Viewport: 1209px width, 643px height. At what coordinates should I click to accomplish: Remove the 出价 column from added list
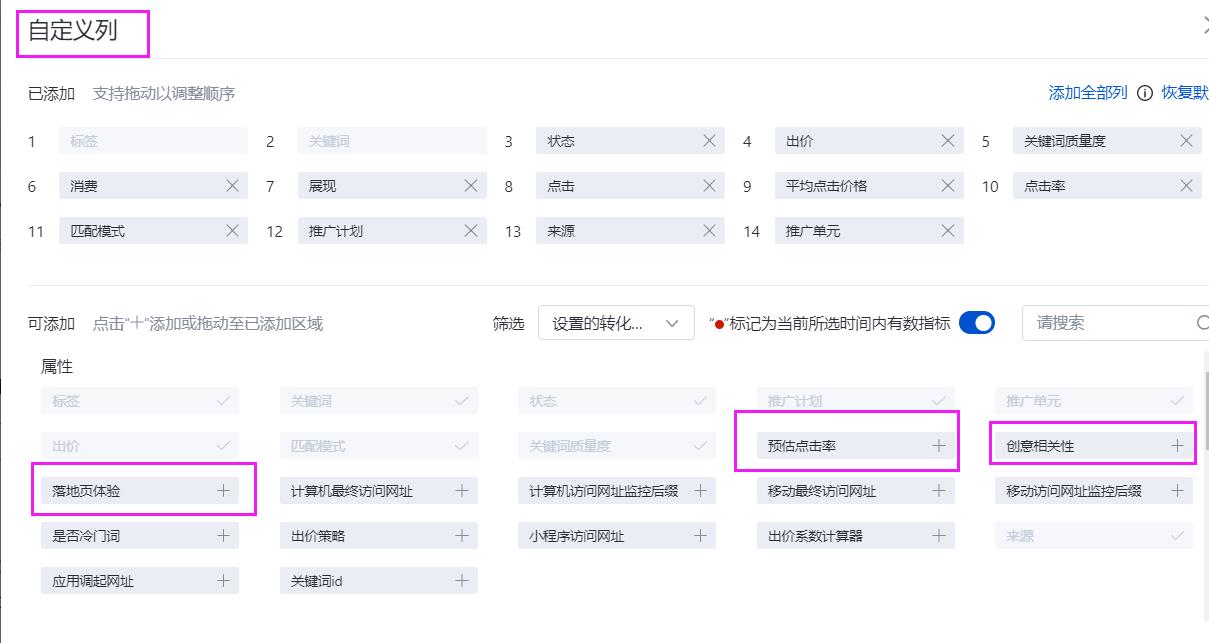[948, 141]
